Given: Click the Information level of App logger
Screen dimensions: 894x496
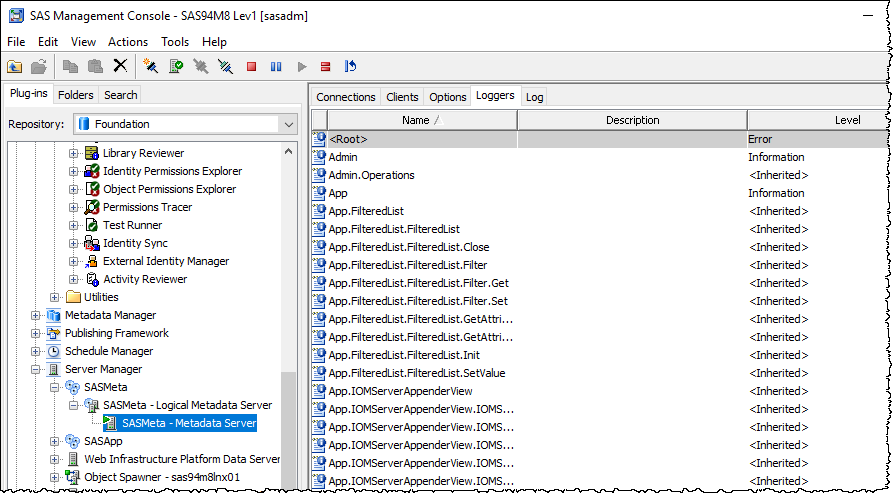Looking at the screenshot, I should pos(776,193).
